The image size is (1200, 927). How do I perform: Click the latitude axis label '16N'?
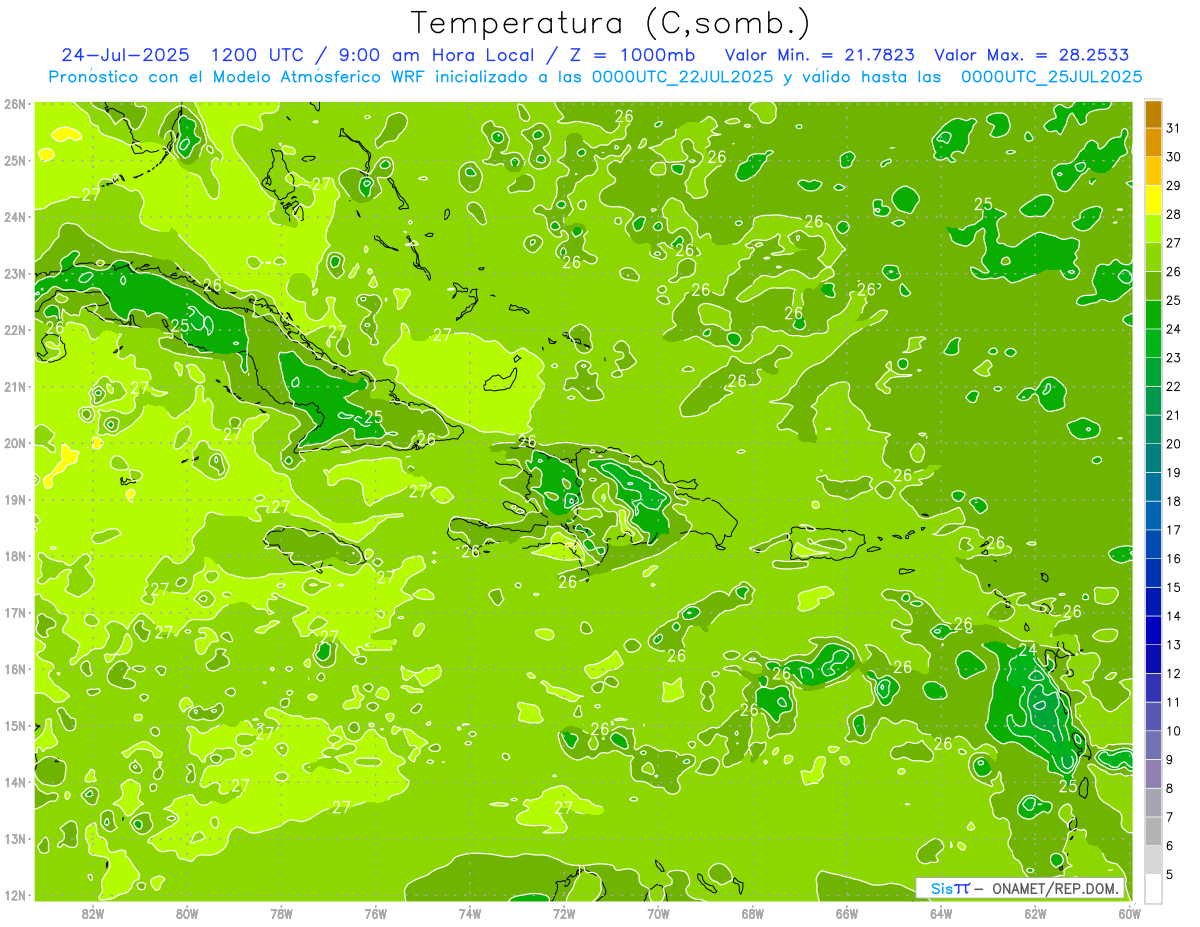(15, 669)
